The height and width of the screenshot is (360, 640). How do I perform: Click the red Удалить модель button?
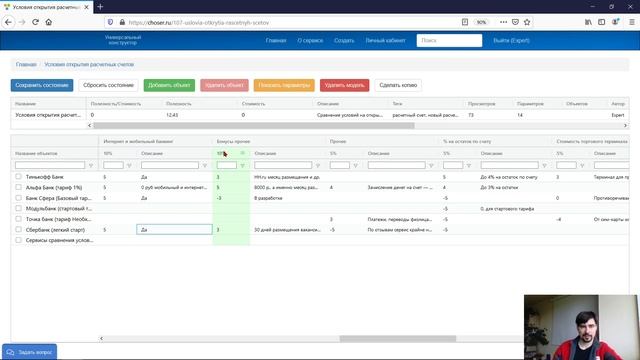tap(344, 85)
